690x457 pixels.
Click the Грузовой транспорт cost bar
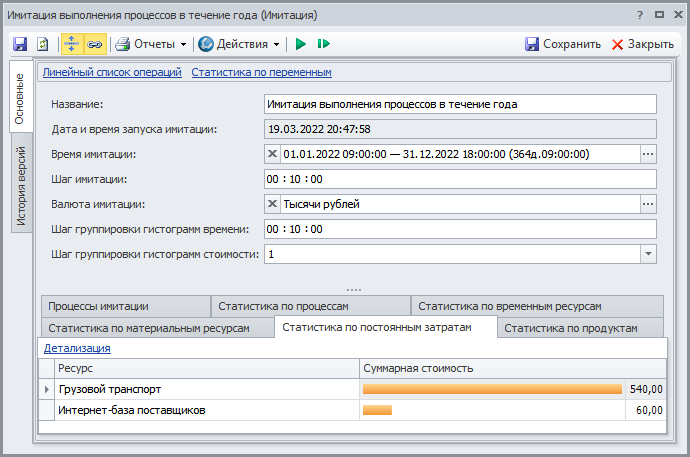pyautogui.click(x=492, y=389)
